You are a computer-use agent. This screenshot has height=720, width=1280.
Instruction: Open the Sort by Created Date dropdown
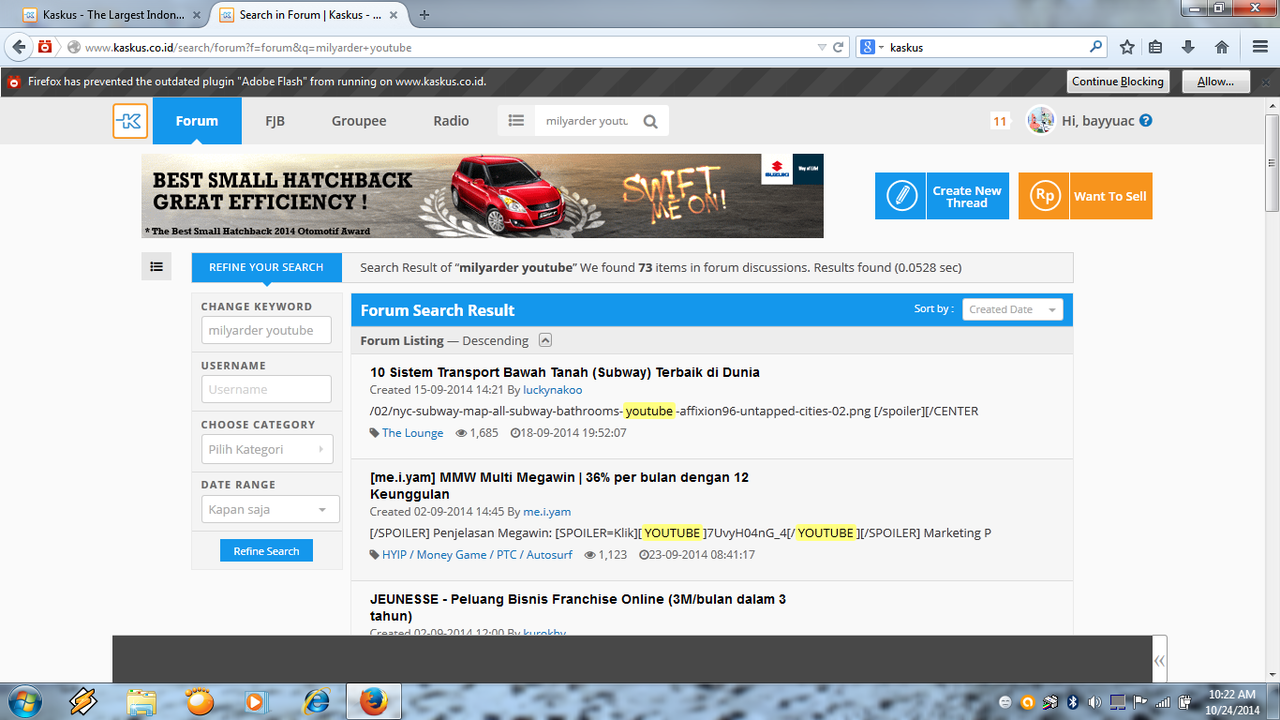click(1013, 310)
